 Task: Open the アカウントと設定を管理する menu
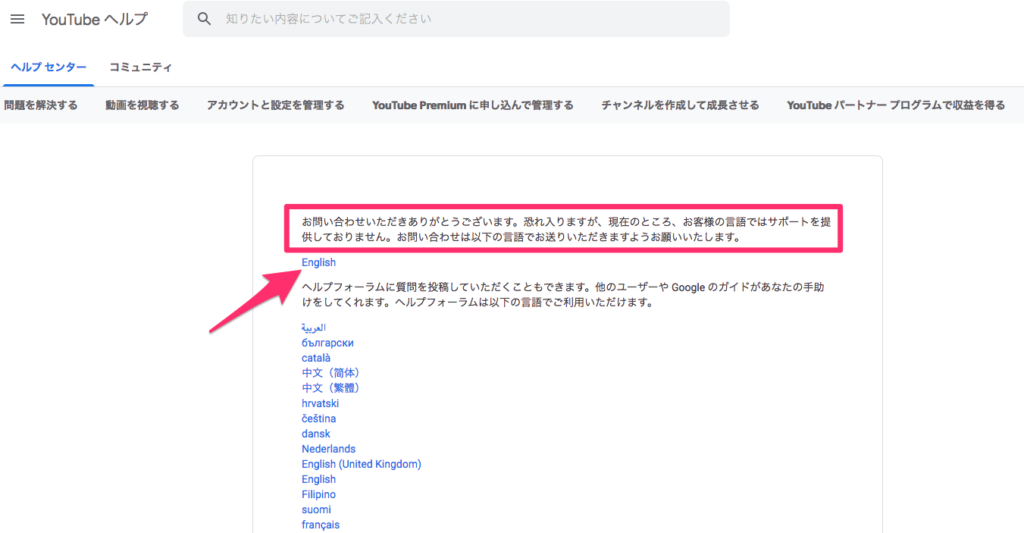(276, 105)
